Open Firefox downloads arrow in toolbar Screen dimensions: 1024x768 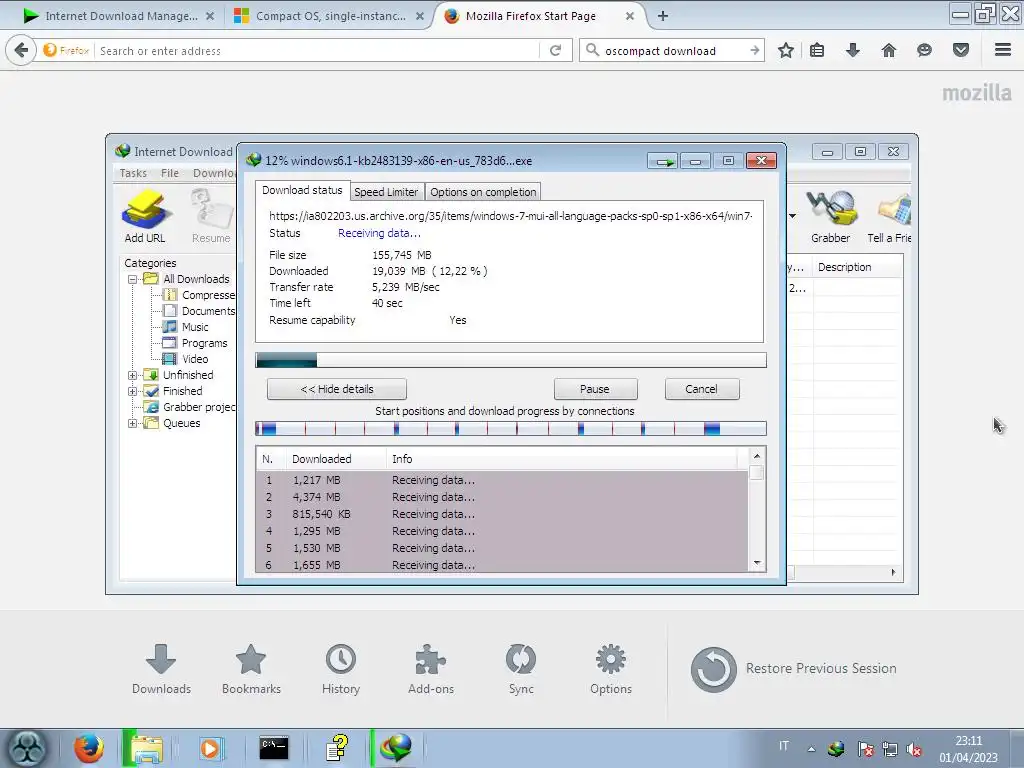pos(852,50)
